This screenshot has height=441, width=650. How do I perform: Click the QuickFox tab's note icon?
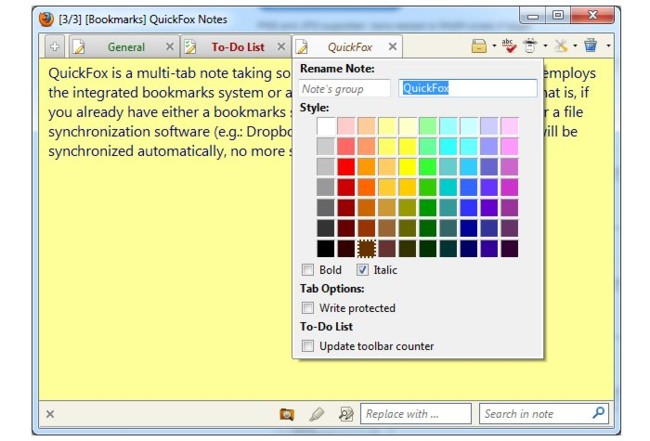point(301,47)
